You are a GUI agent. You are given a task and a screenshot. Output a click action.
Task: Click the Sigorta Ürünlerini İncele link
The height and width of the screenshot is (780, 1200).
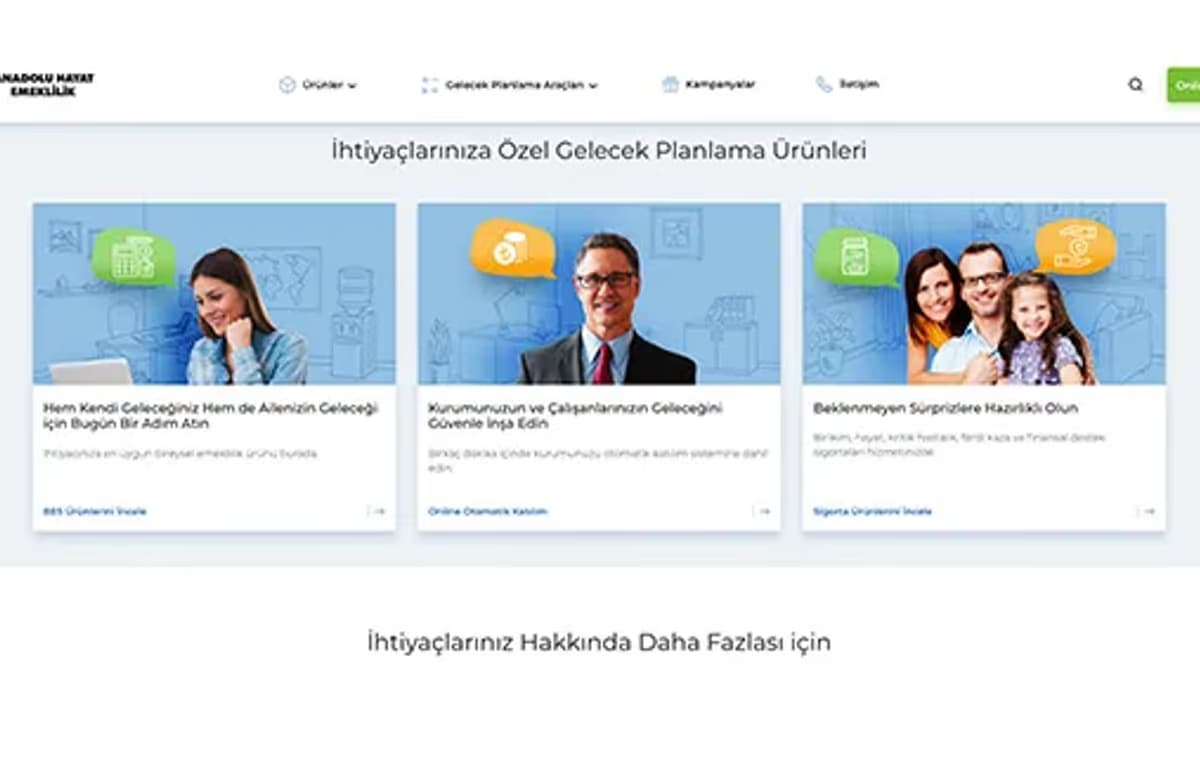click(x=873, y=511)
